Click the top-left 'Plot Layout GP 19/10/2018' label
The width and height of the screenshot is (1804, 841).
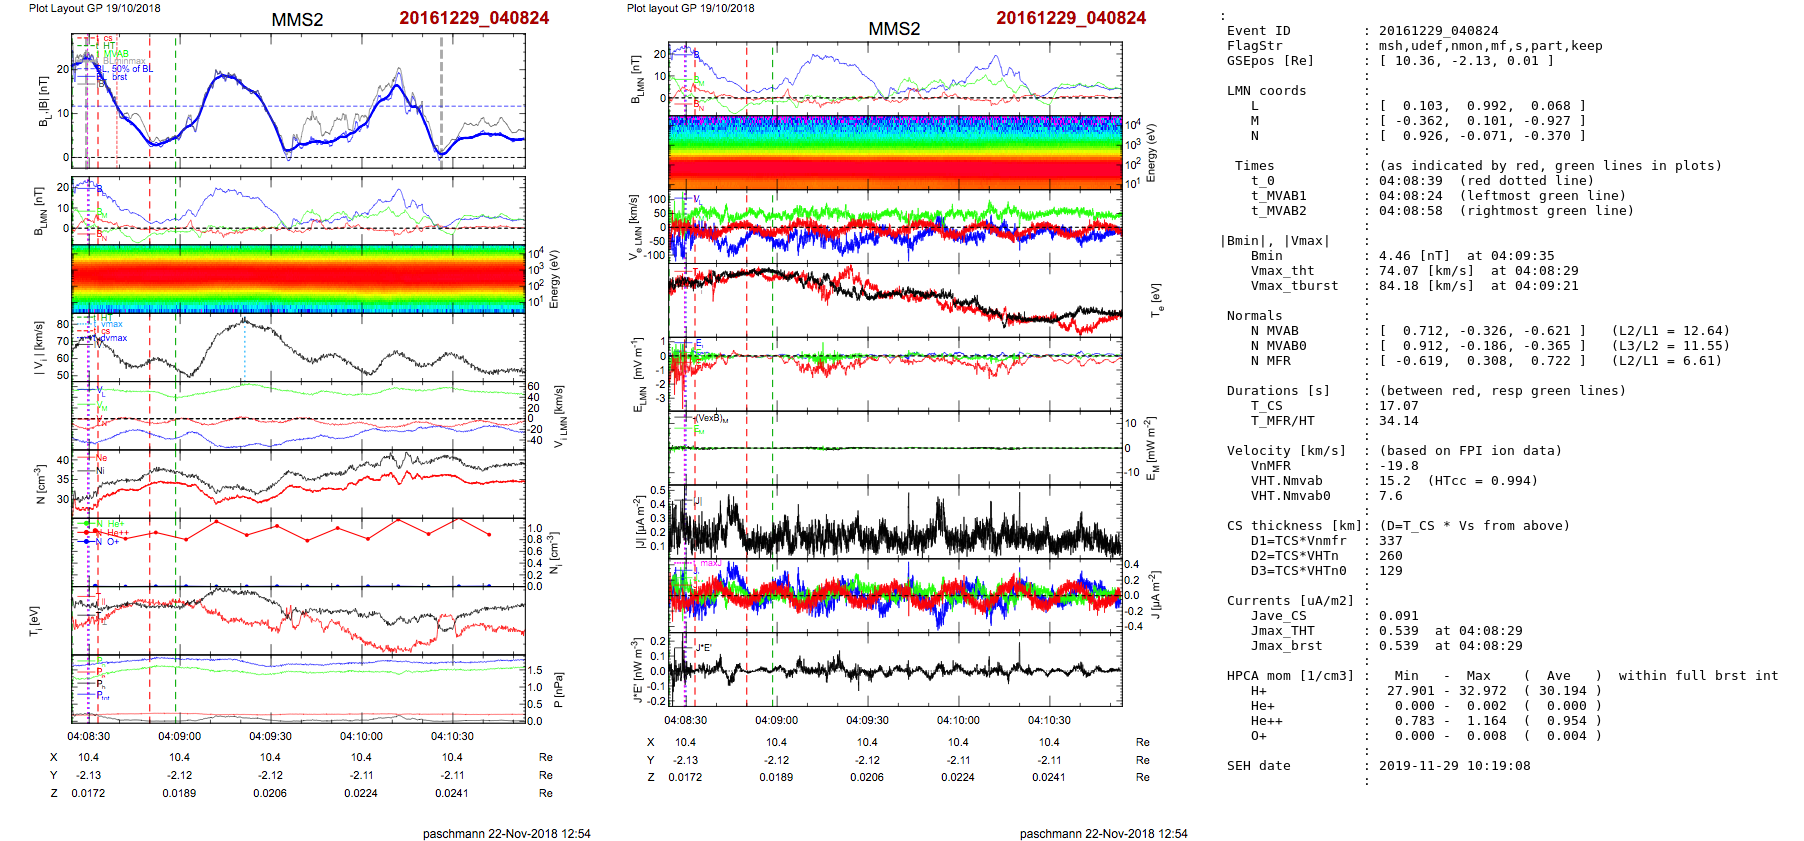tap(94, 8)
